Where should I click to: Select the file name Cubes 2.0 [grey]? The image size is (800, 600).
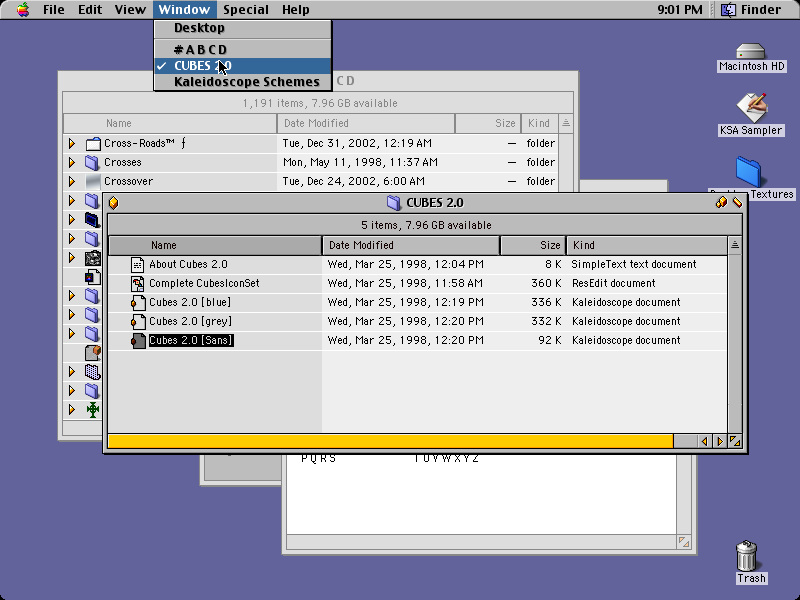pyautogui.click(x=190, y=321)
